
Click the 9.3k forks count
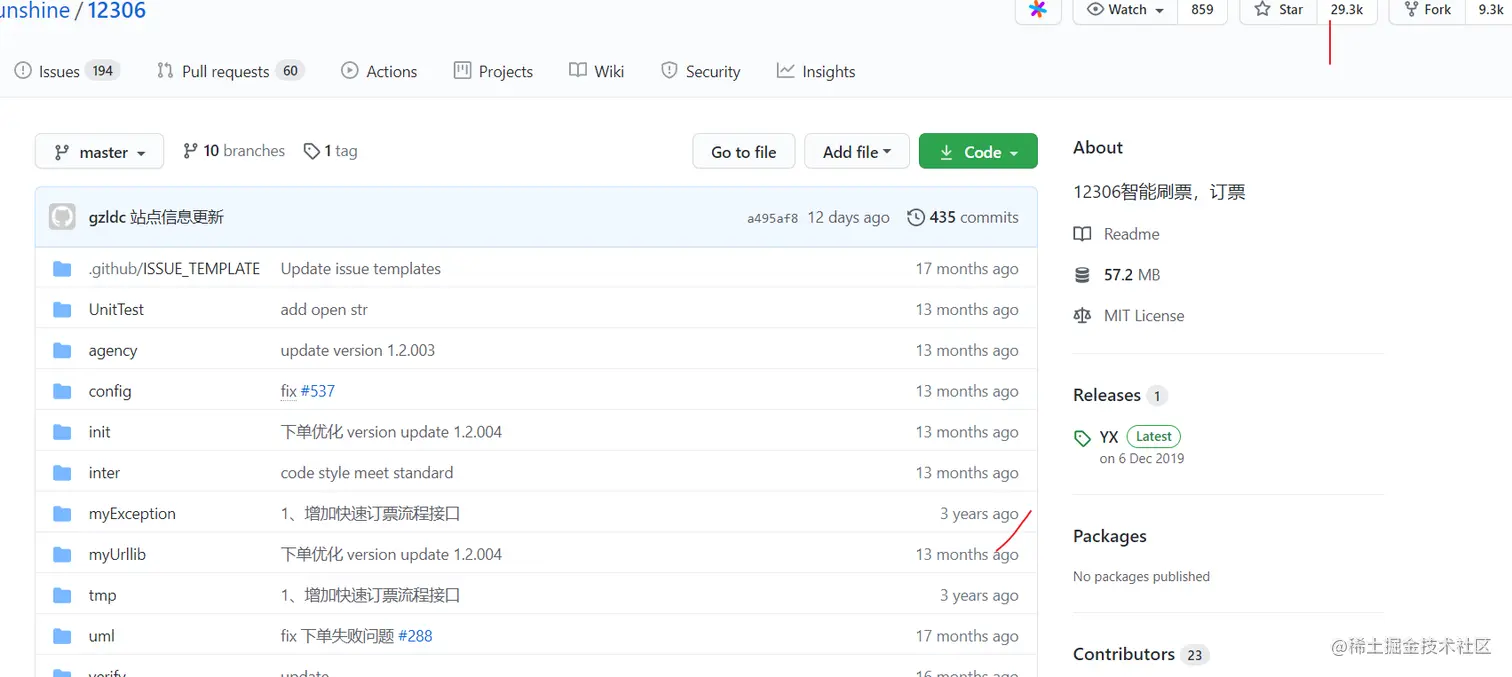point(1491,9)
